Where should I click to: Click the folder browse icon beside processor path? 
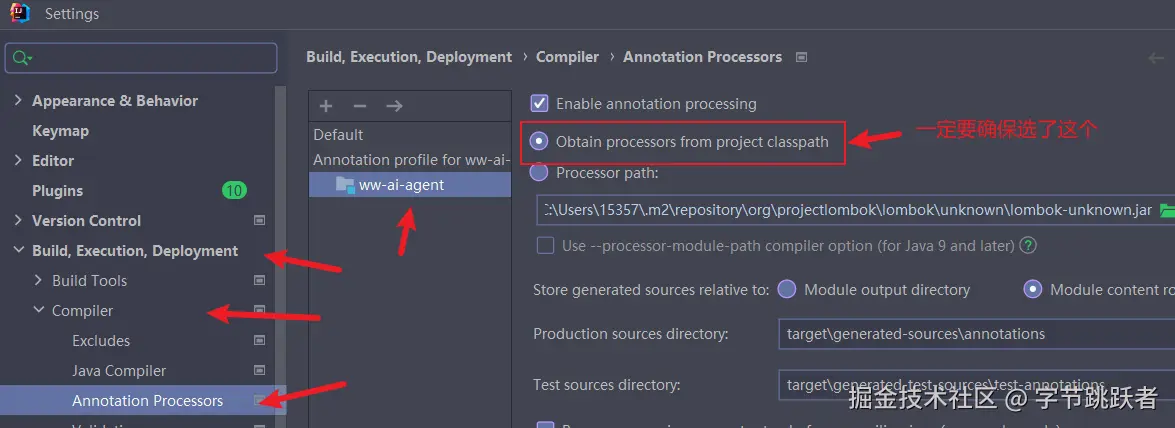(x=1167, y=211)
